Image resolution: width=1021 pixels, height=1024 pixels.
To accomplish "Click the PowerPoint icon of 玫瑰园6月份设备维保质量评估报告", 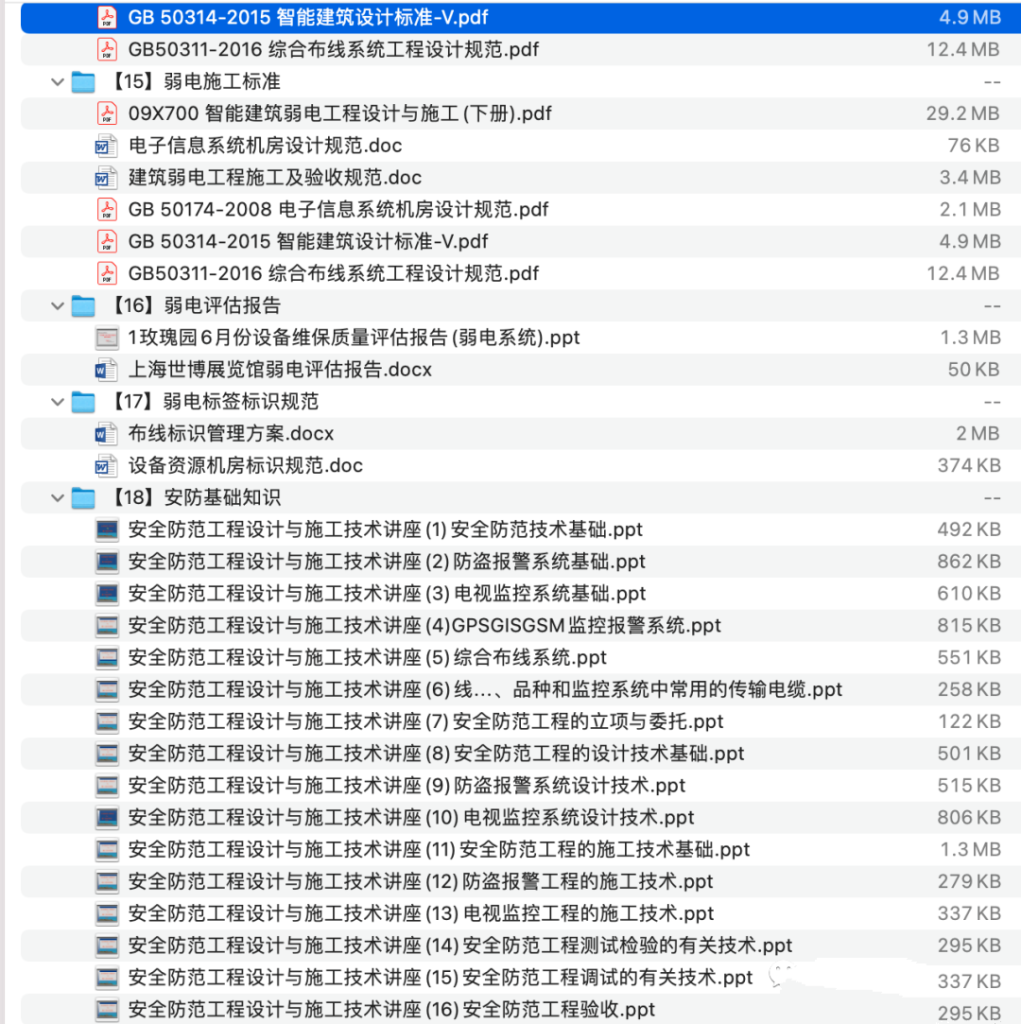I will [106, 337].
